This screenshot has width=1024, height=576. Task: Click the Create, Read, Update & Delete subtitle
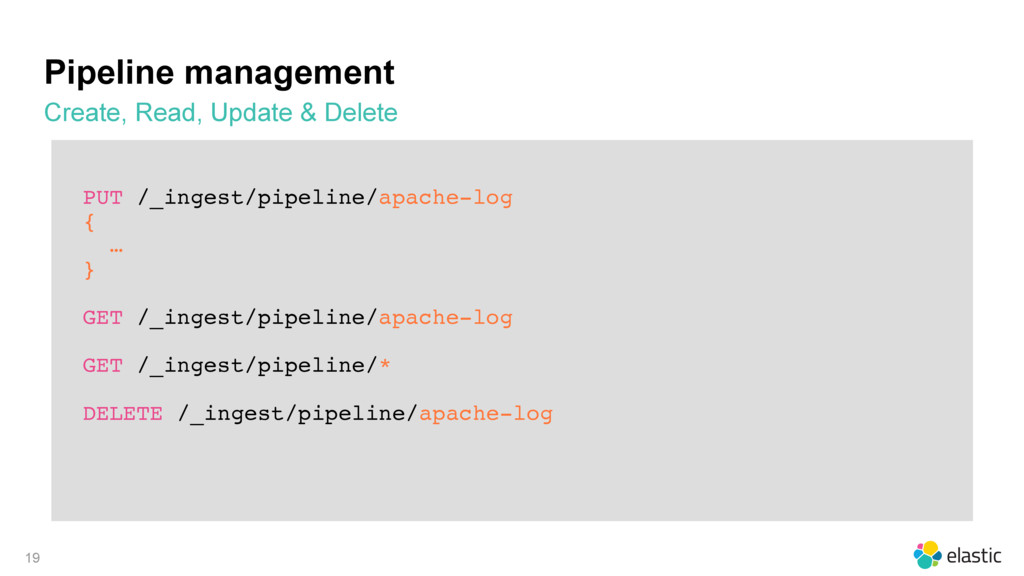tap(221, 112)
